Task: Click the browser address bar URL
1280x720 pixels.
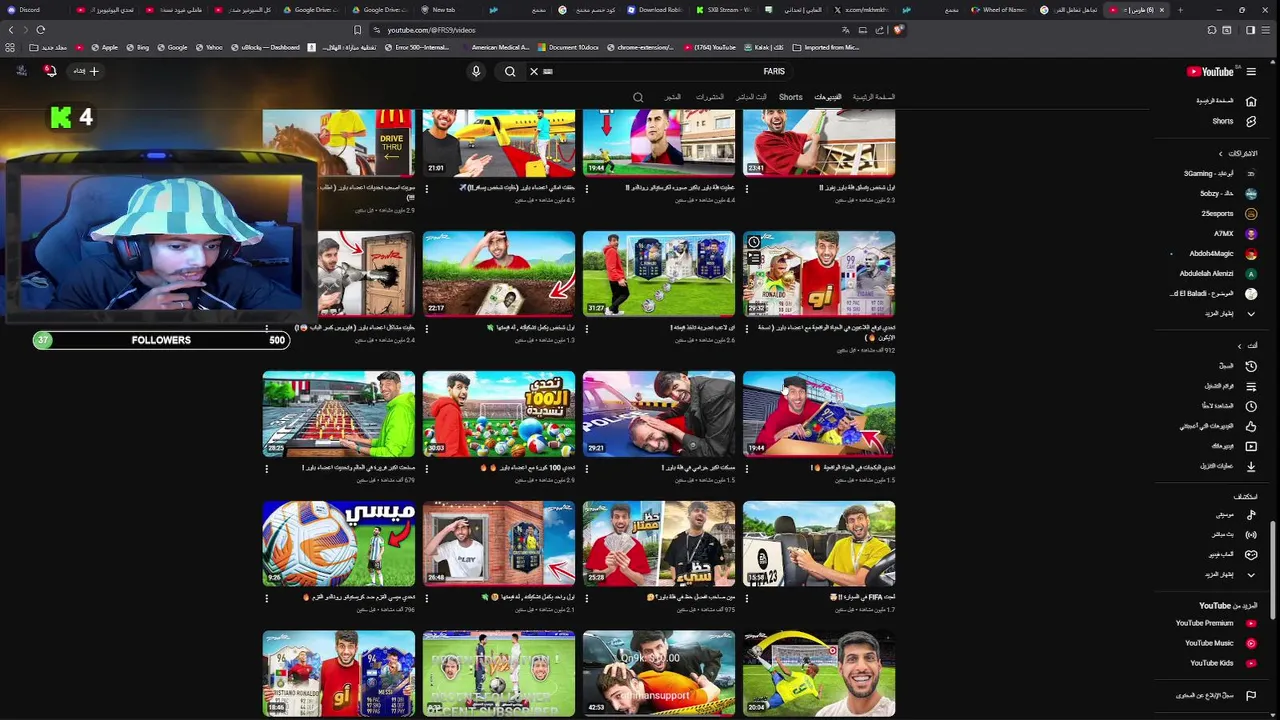Action: (x=431, y=30)
